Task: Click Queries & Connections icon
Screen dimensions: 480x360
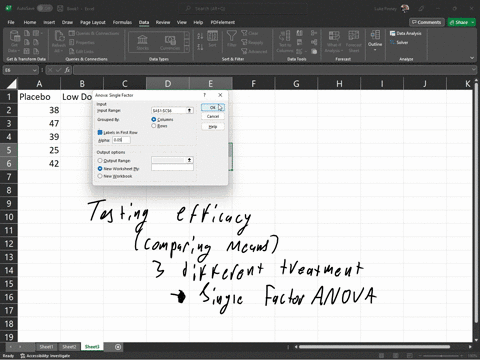Action: click(72, 33)
